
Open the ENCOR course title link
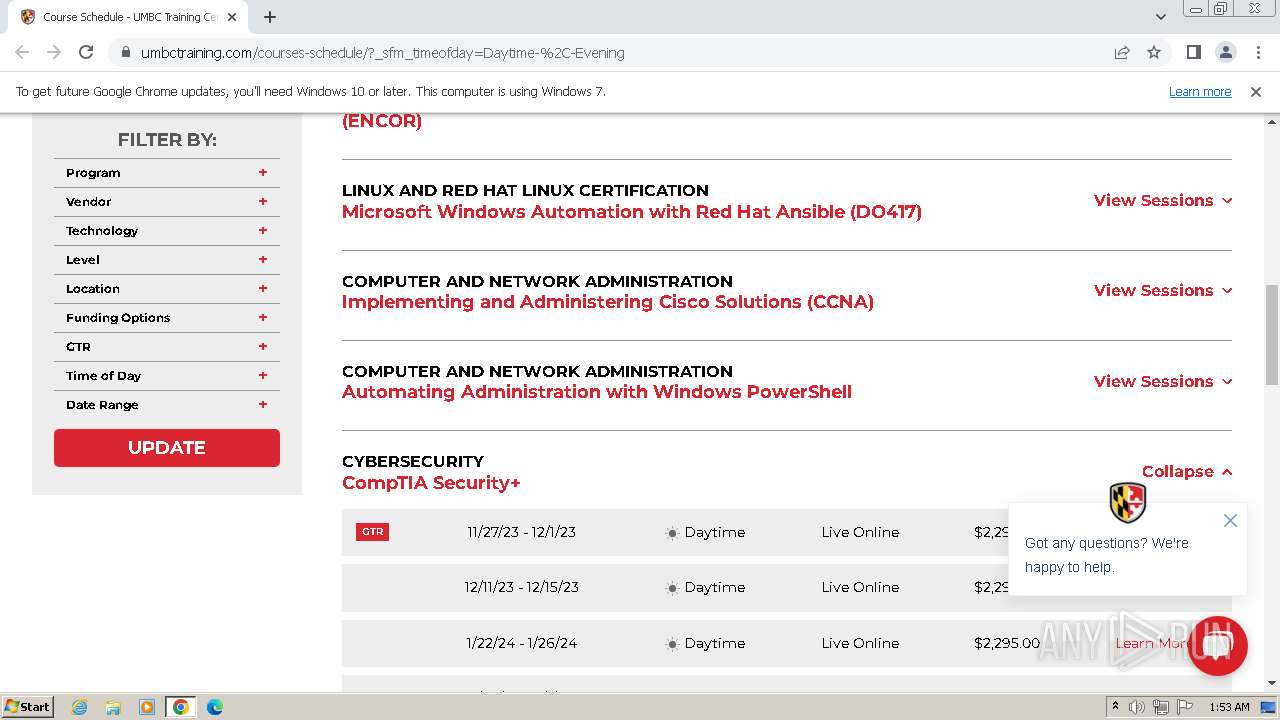pyautogui.click(x=382, y=121)
